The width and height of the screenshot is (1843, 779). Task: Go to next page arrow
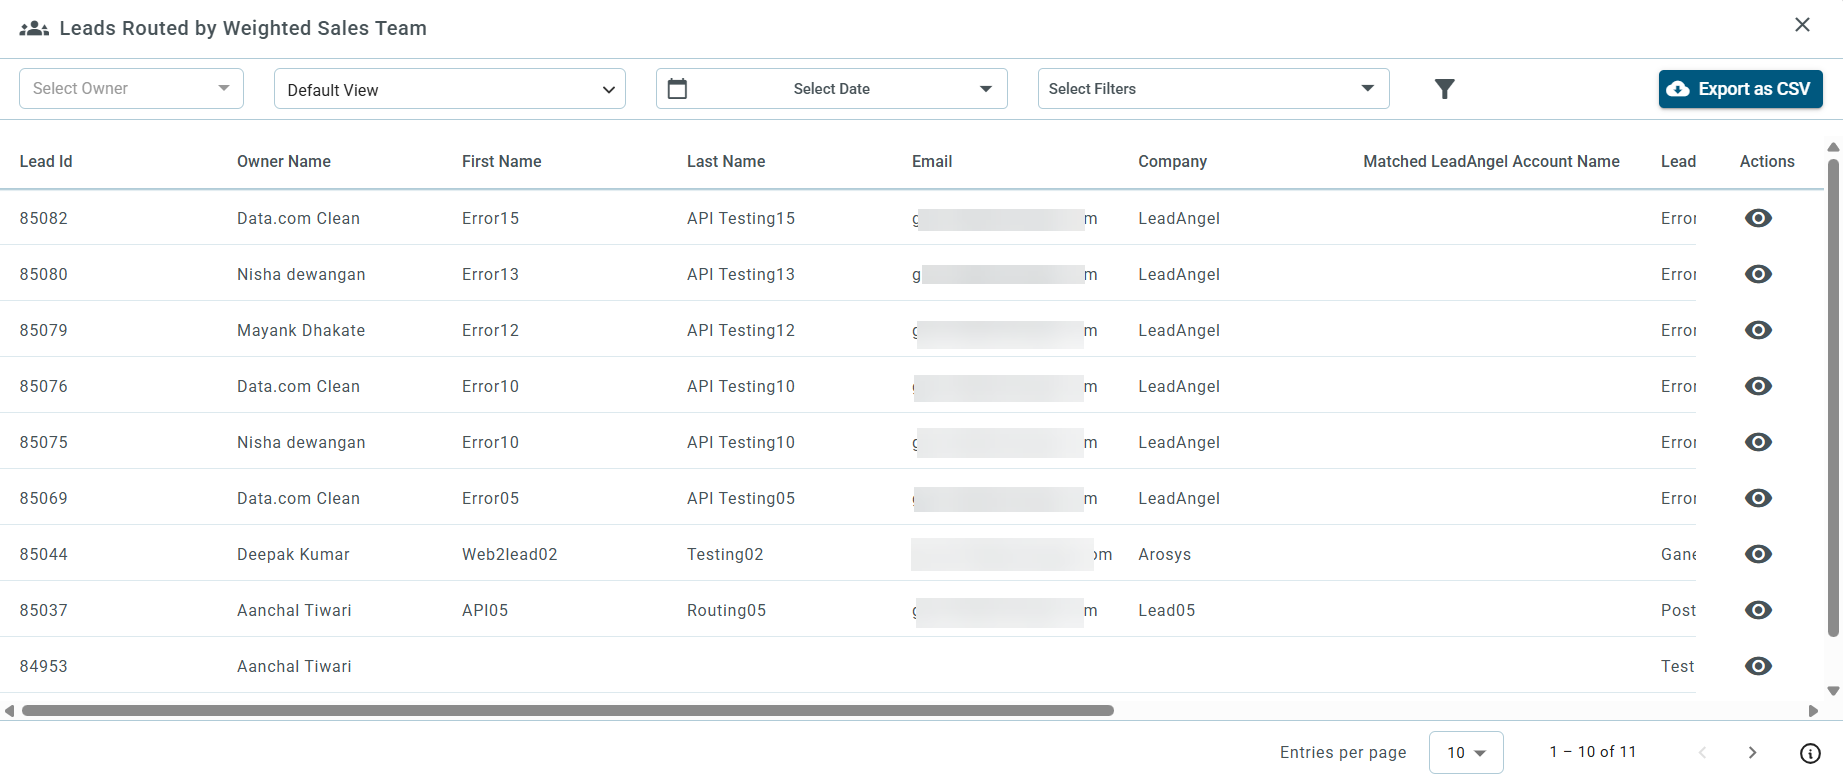1752,752
